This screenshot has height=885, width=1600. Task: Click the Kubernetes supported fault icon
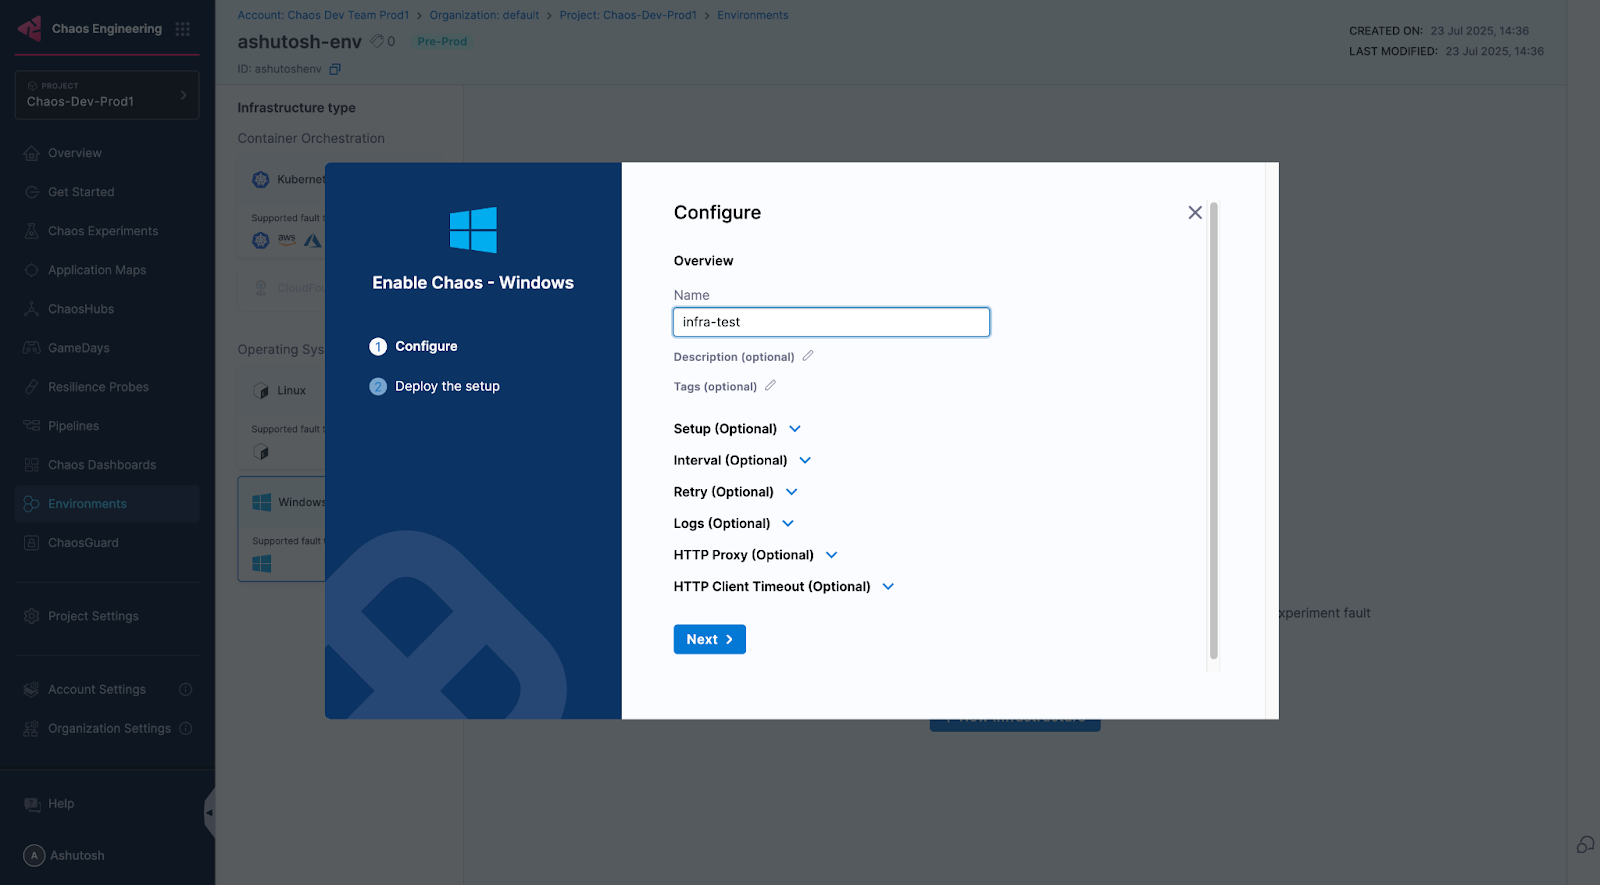(261, 240)
